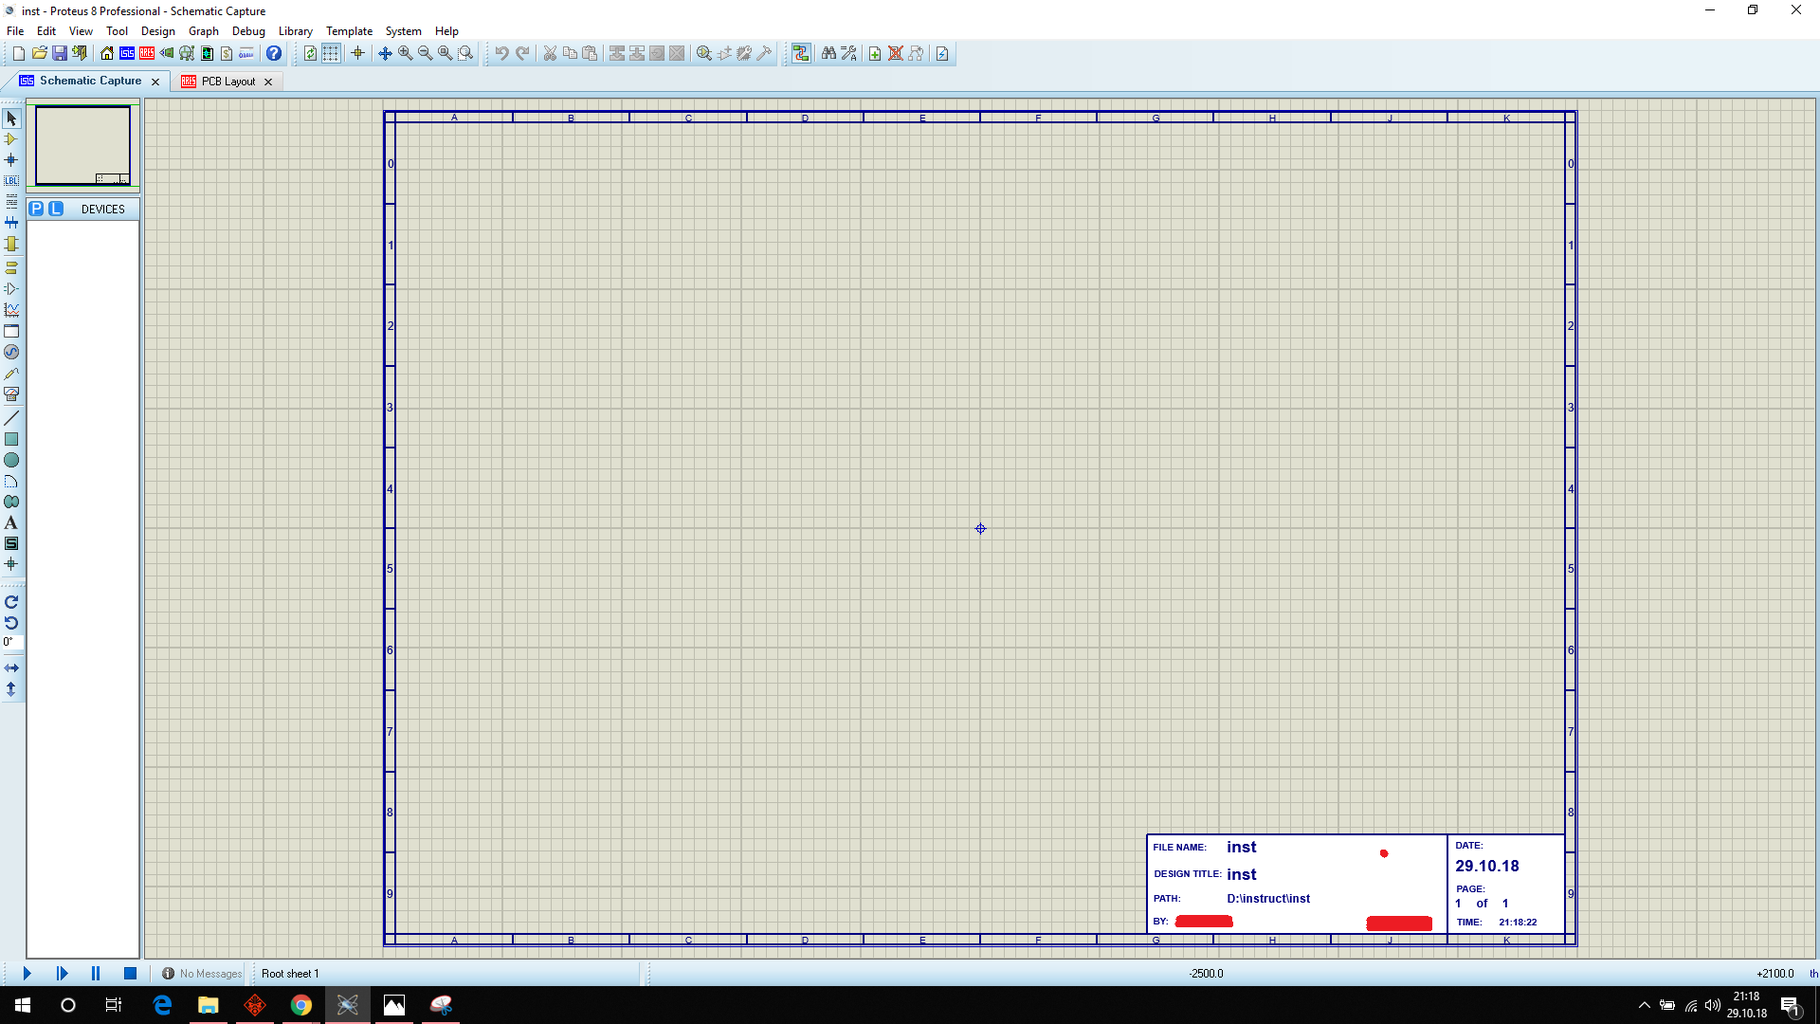
Task: Click the New Design toolbar icon
Action: coord(18,53)
